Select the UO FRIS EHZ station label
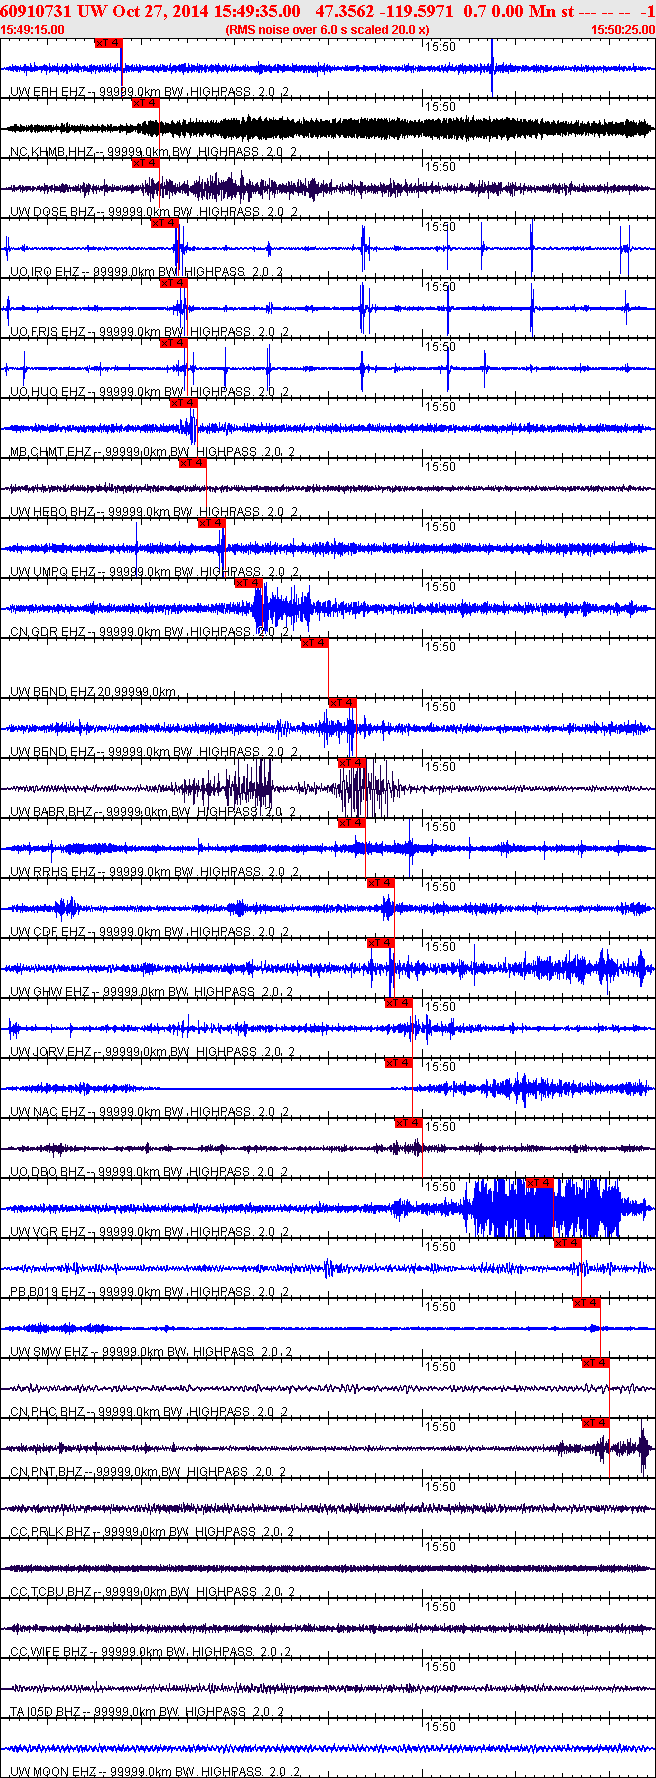 coord(149,332)
